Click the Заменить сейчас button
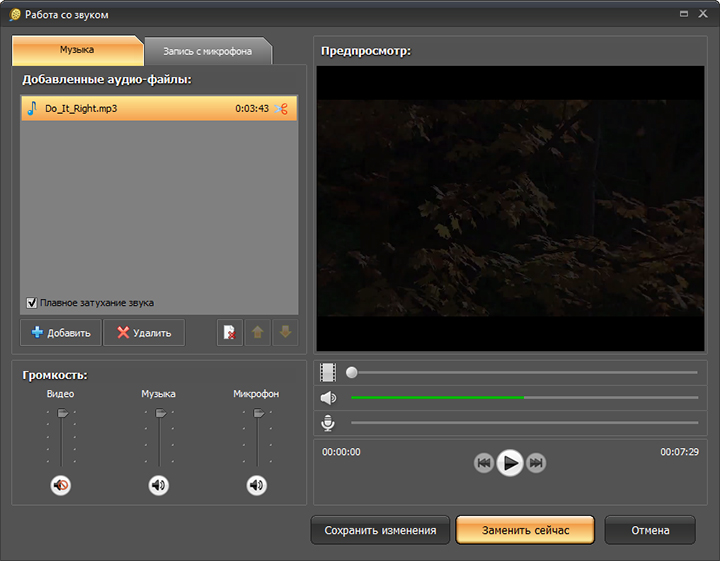The height and width of the screenshot is (561, 720). coord(525,531)
